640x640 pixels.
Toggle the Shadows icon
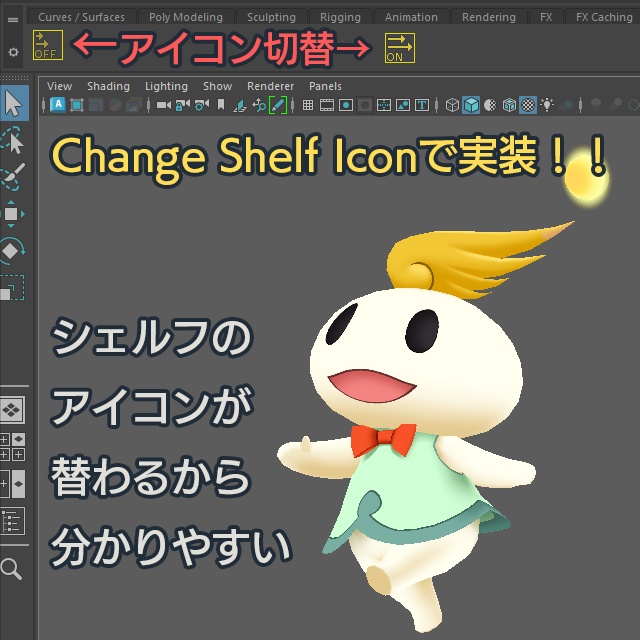566,105
